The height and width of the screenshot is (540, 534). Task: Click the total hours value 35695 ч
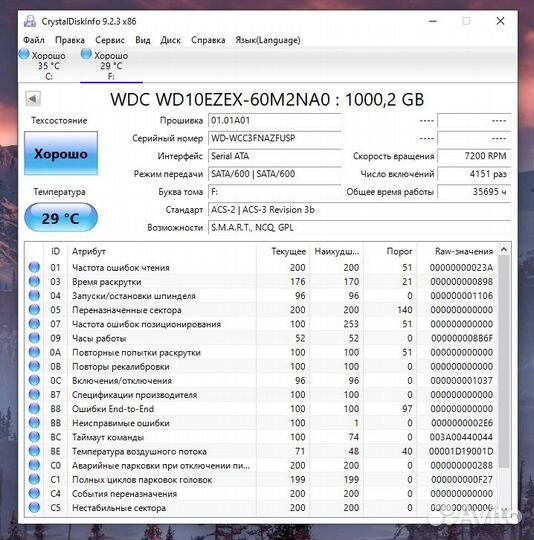pyautogui.click(x=474, y=192)
